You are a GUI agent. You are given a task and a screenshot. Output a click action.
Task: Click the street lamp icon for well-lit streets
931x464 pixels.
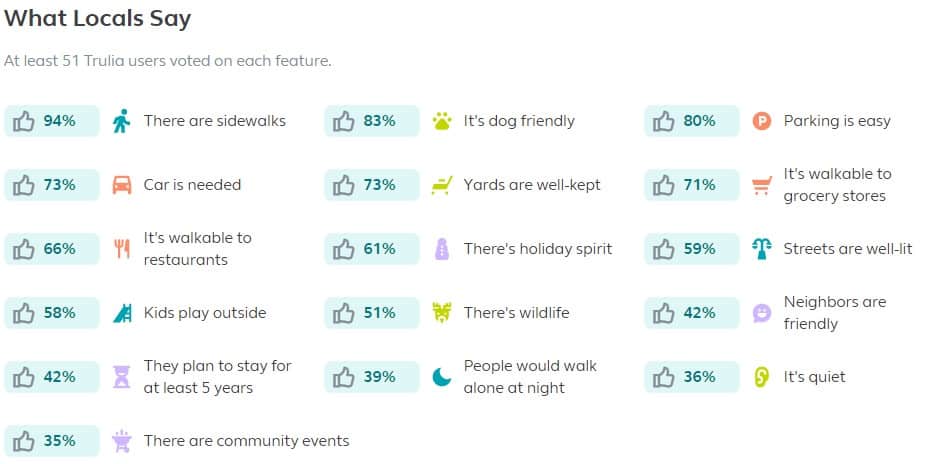[x=762, y=249]
